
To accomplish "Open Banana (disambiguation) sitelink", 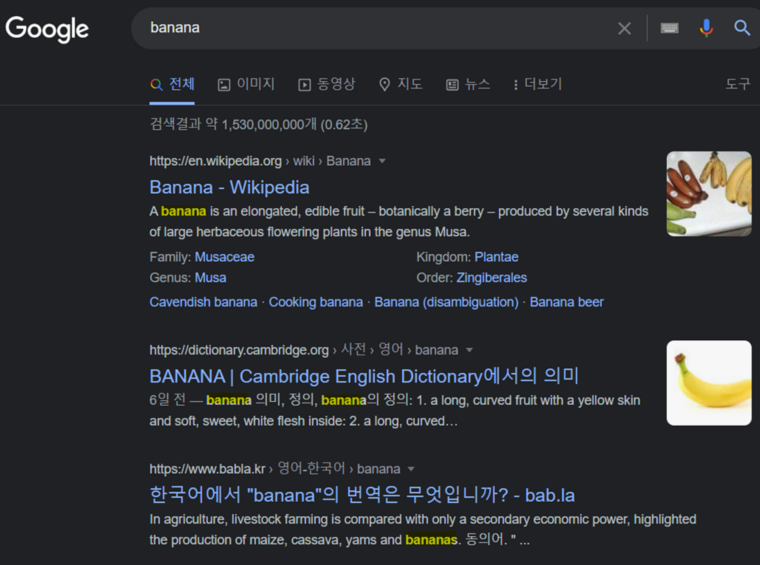I will tap(446, 302).
